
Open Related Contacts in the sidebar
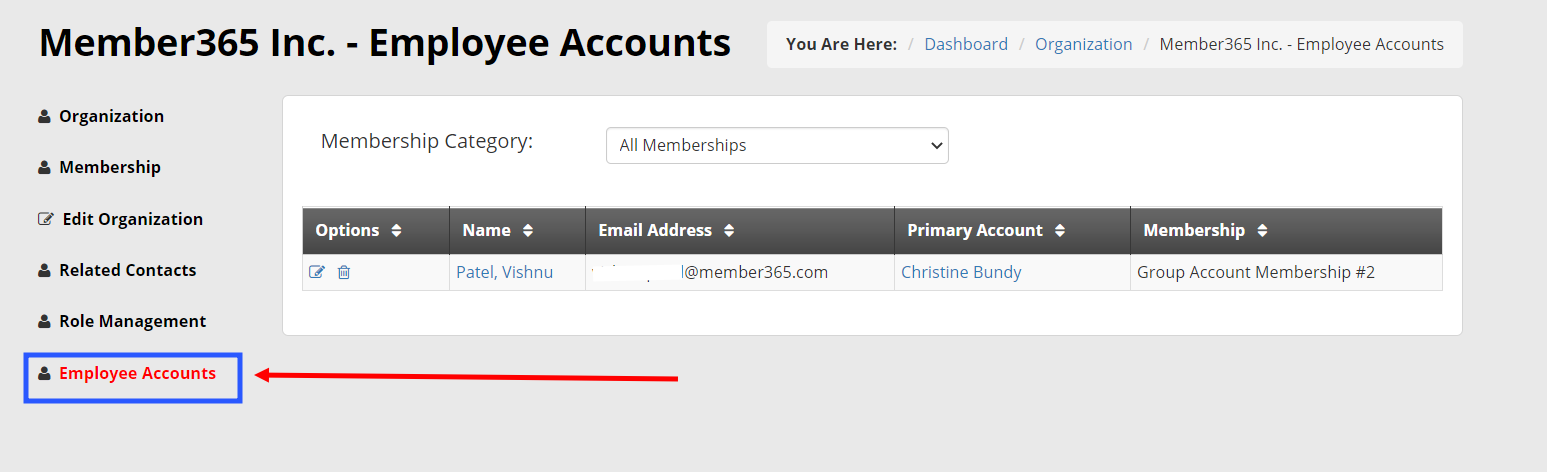(x=128, y=271)
